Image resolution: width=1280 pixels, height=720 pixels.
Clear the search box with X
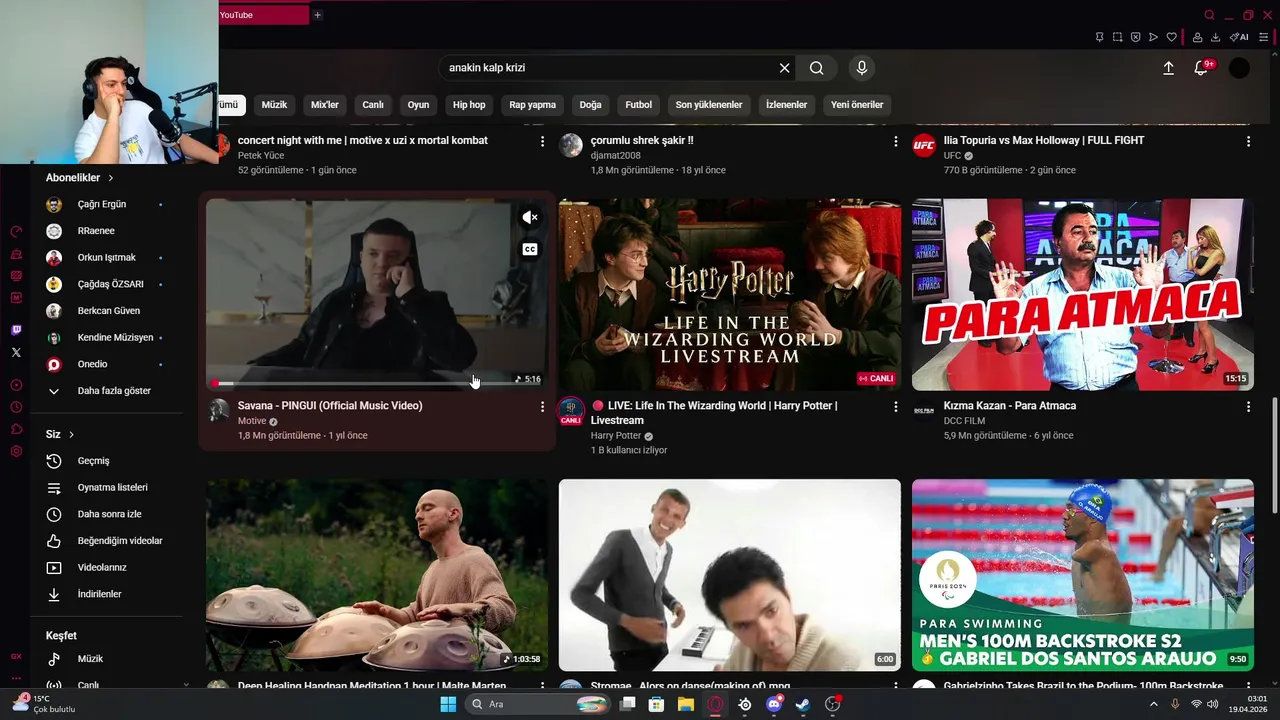pyautogui.click(x=785, y=68)
